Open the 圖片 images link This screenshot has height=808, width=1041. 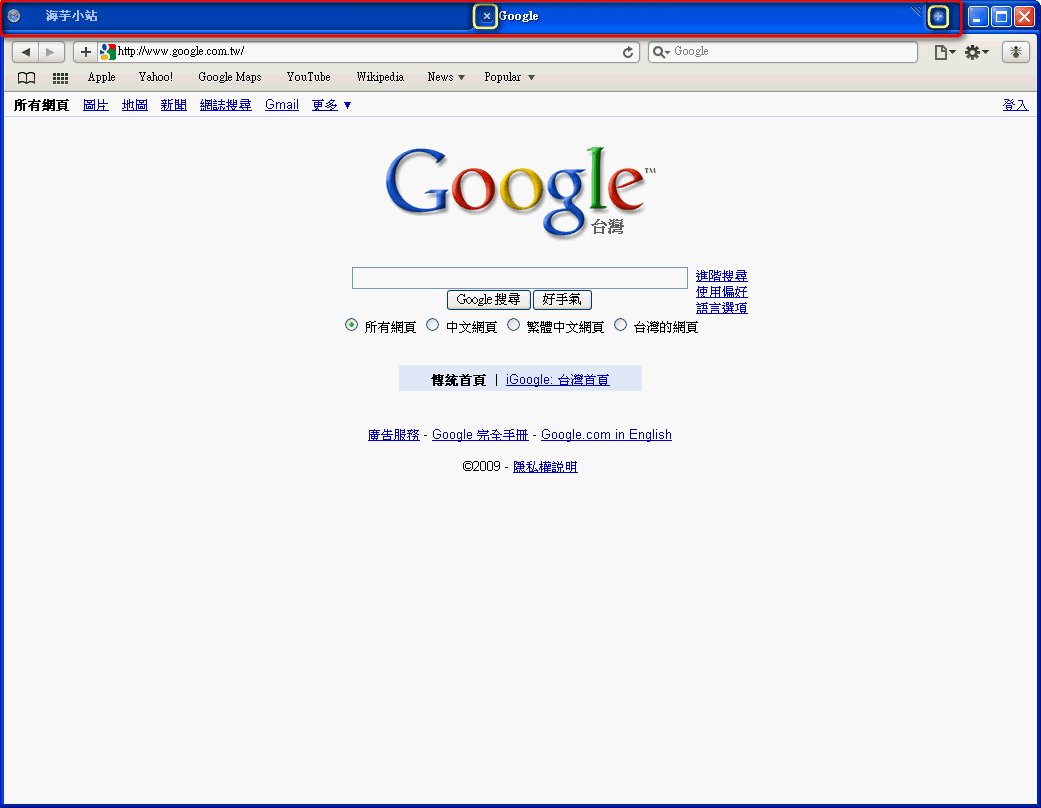[96, 105]
